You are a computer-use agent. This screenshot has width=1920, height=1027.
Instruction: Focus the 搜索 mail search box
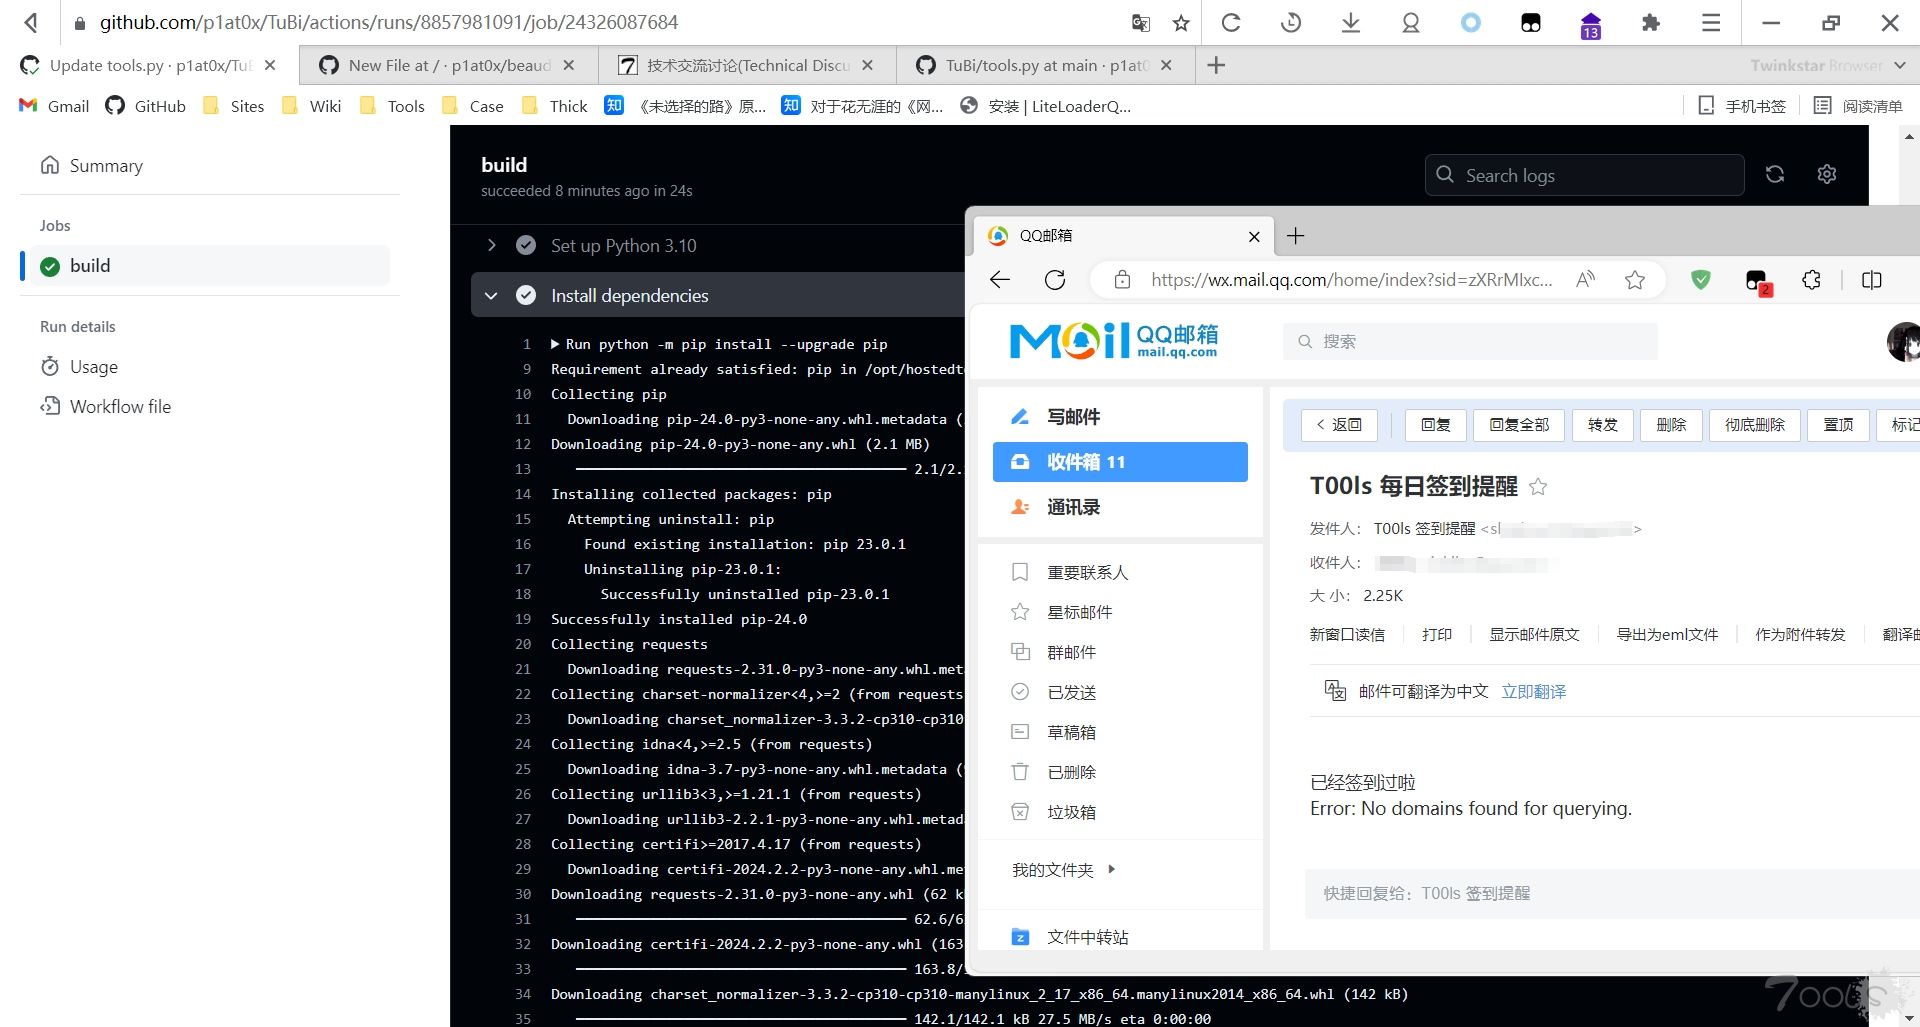1470,342
